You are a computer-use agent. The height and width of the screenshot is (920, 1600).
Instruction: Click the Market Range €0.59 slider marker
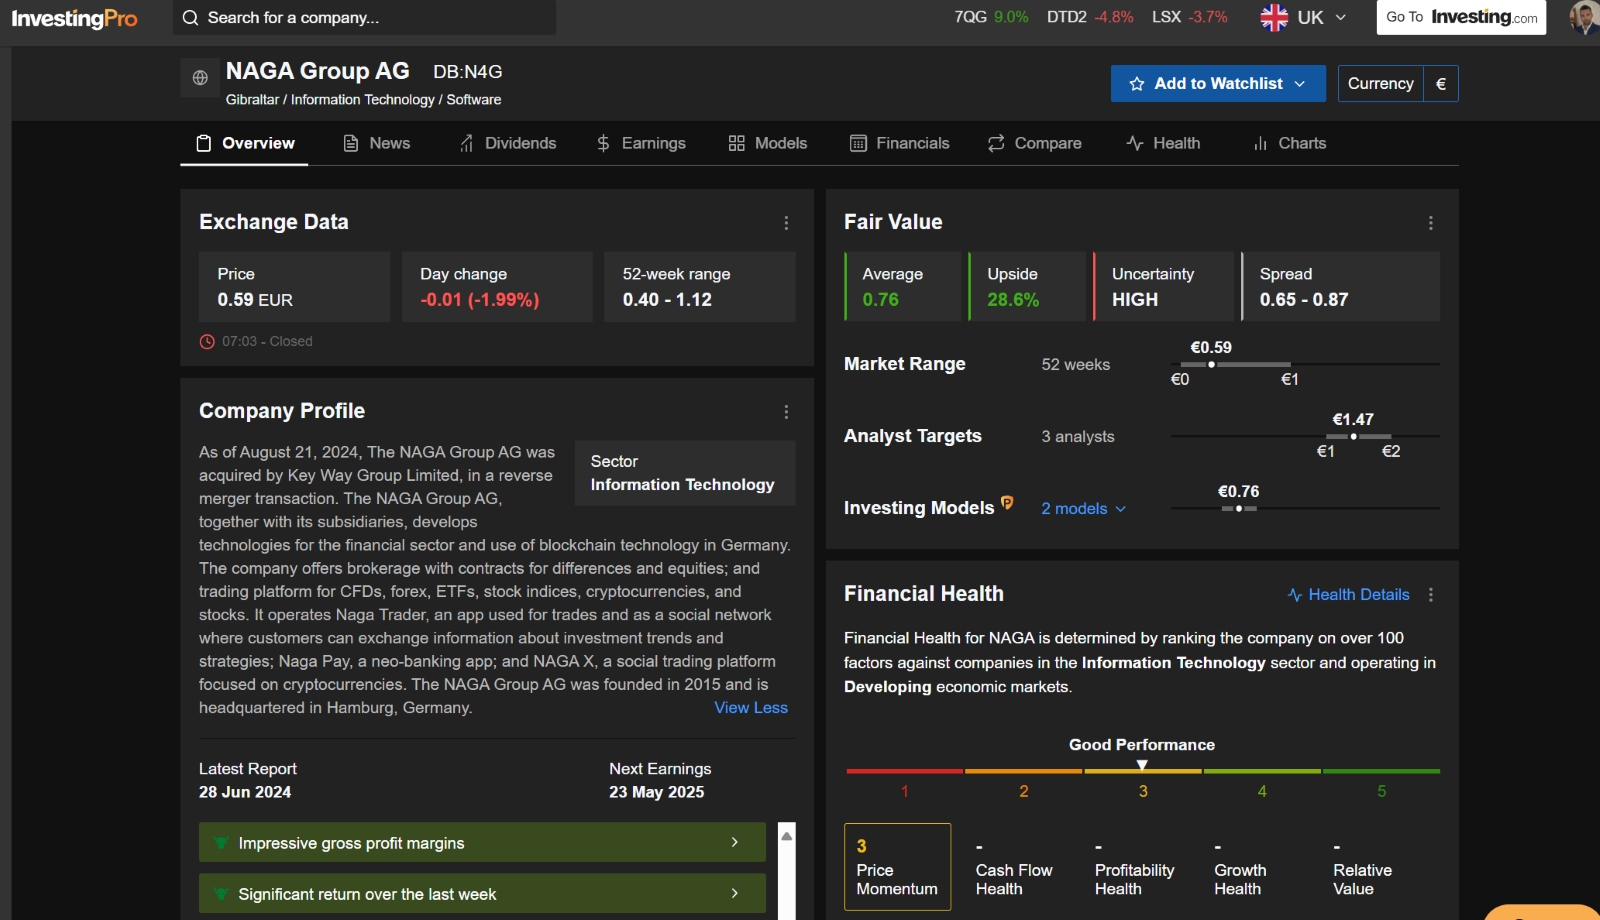pos(1211,365)
